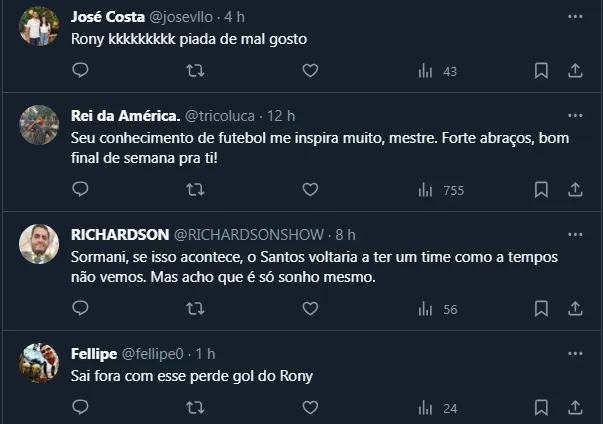Bookmark José Costa's tweet
The width and height of the screenshot is (603, 424).
click(541, 71)
